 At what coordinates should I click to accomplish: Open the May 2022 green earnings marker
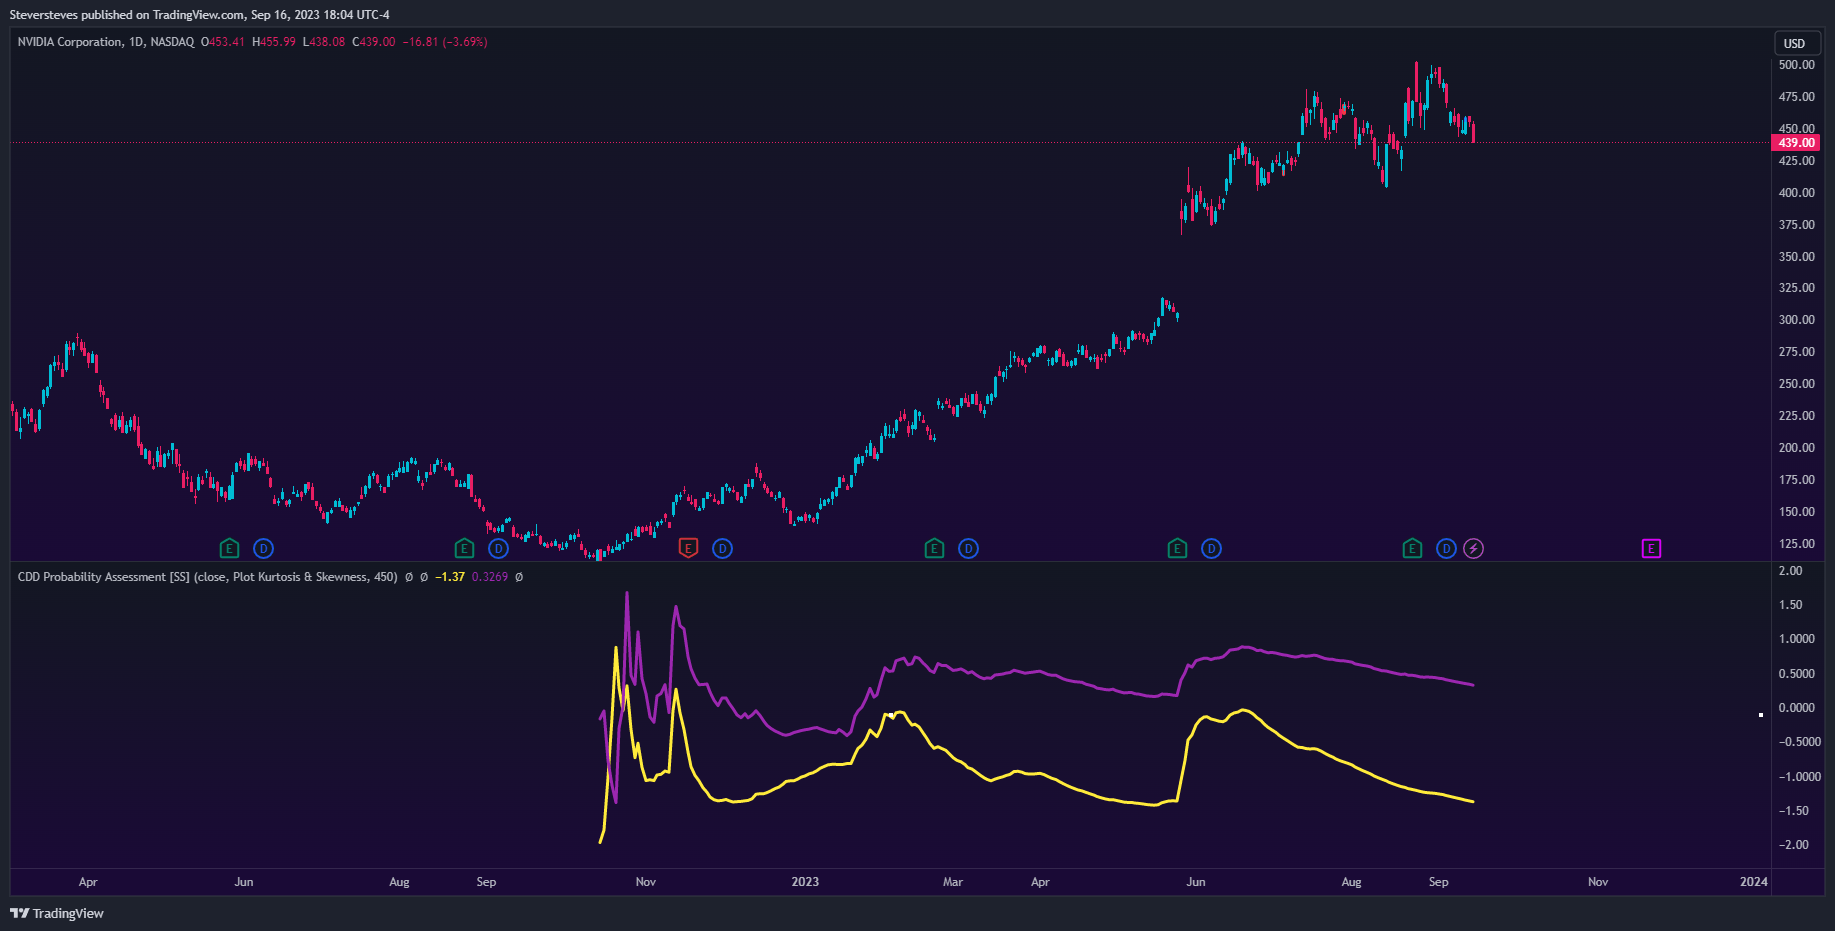[x=229, y=548]
